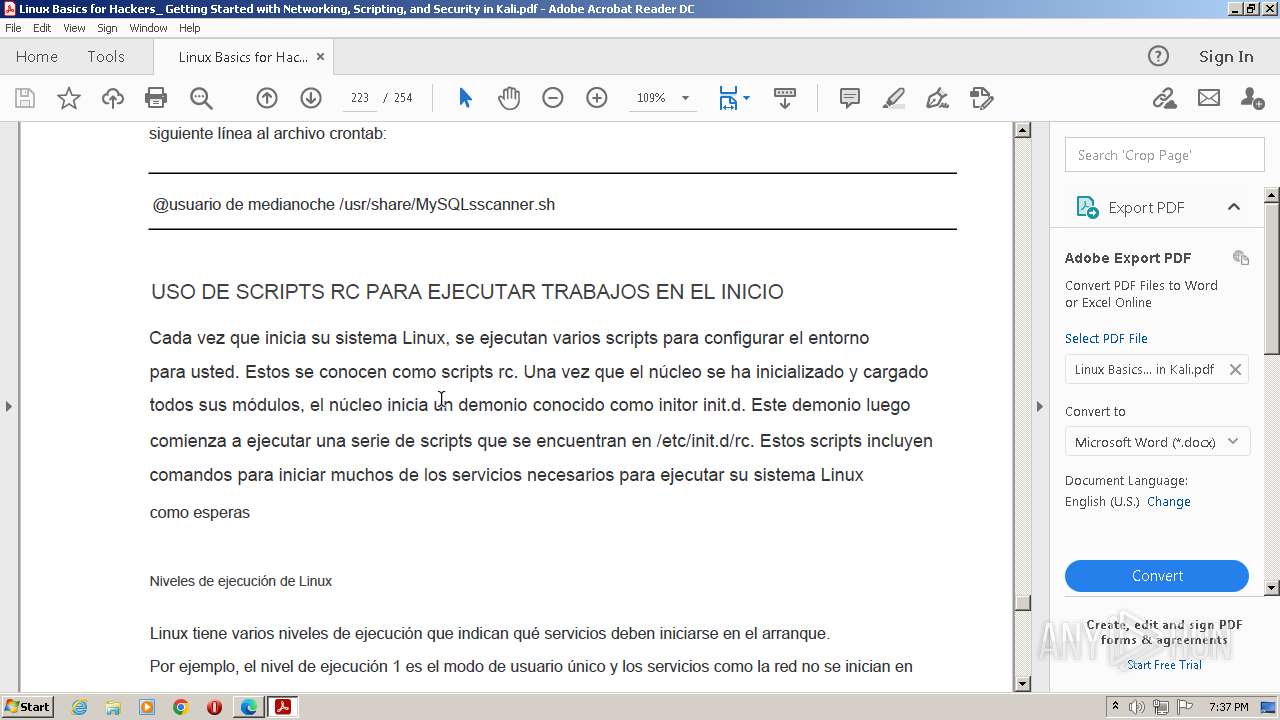1280x720 pixels.
Task: Open the Help question mark icon
Action: point(1158,56)
